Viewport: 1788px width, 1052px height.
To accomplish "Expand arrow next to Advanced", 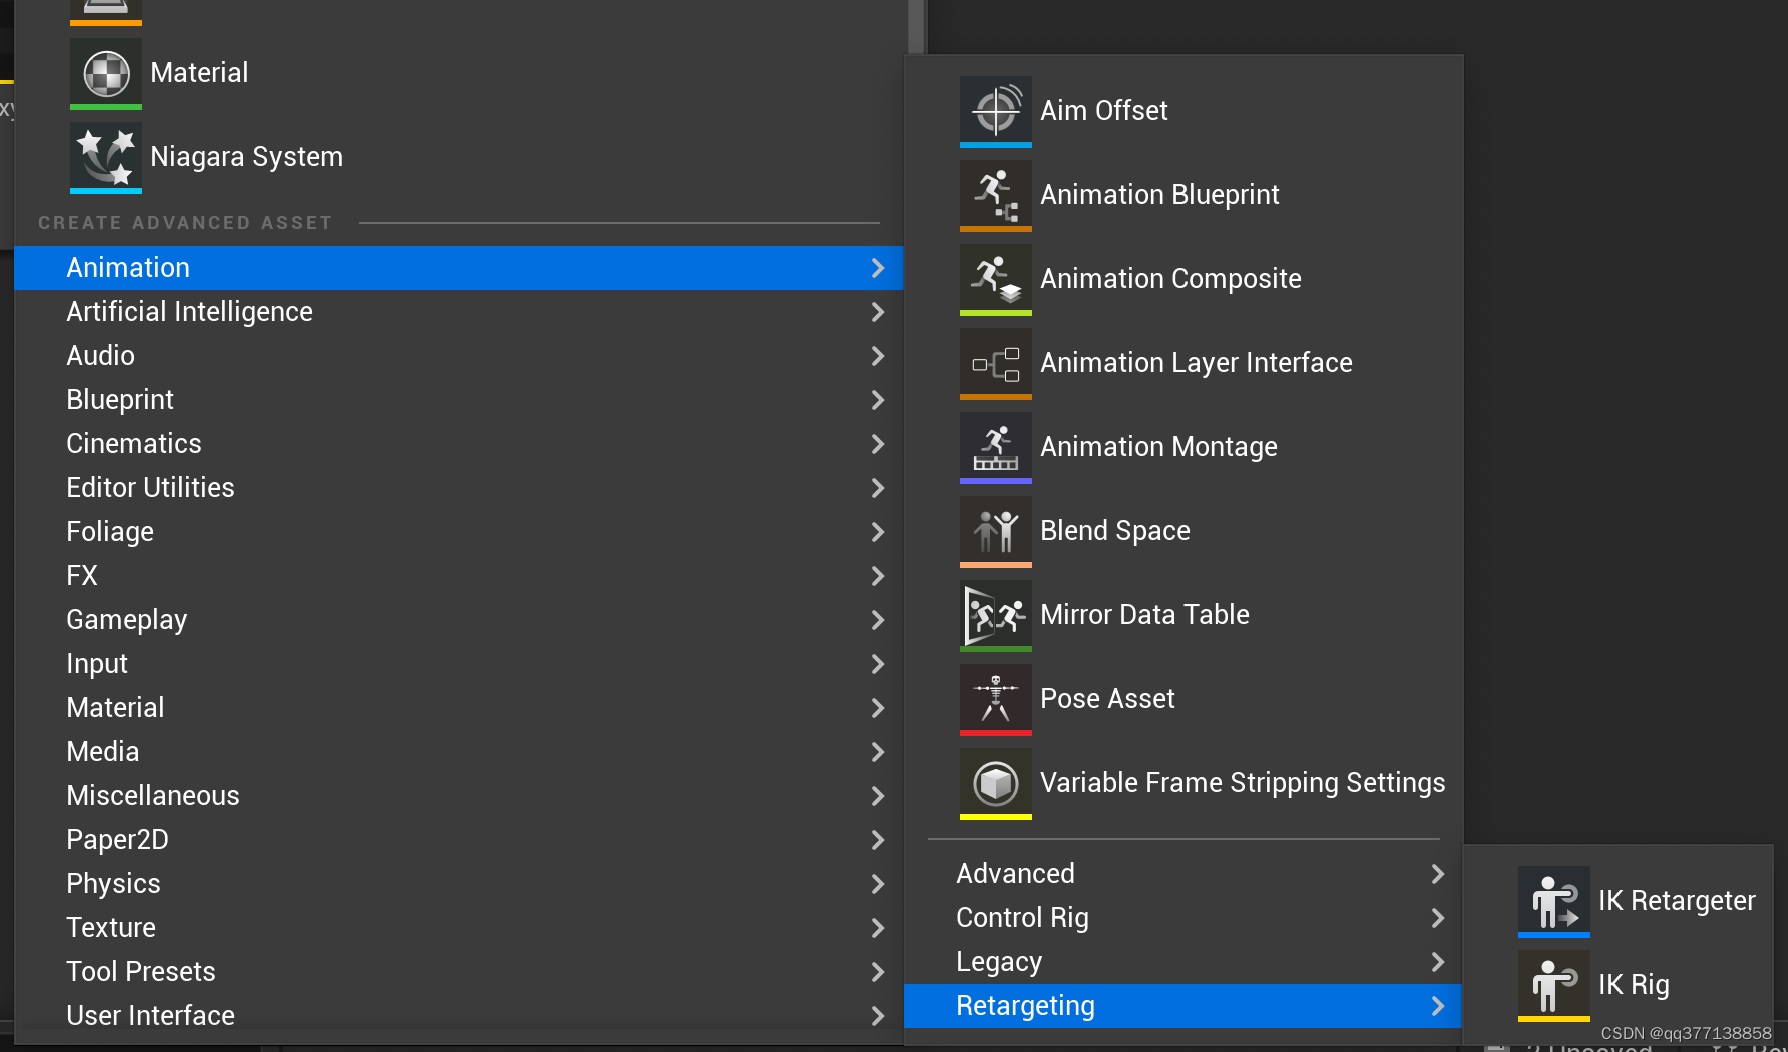I will pyautogui.click(x=1438, y=874).
